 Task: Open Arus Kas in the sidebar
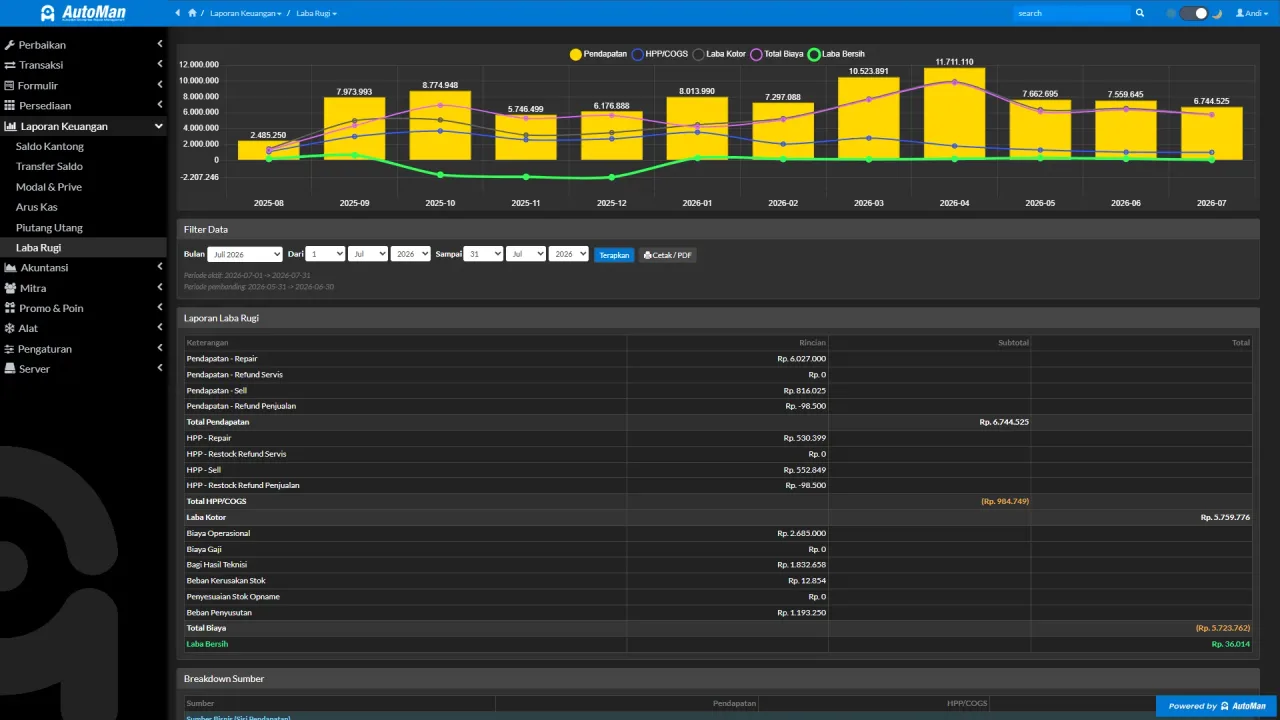[x=37, y=207]
